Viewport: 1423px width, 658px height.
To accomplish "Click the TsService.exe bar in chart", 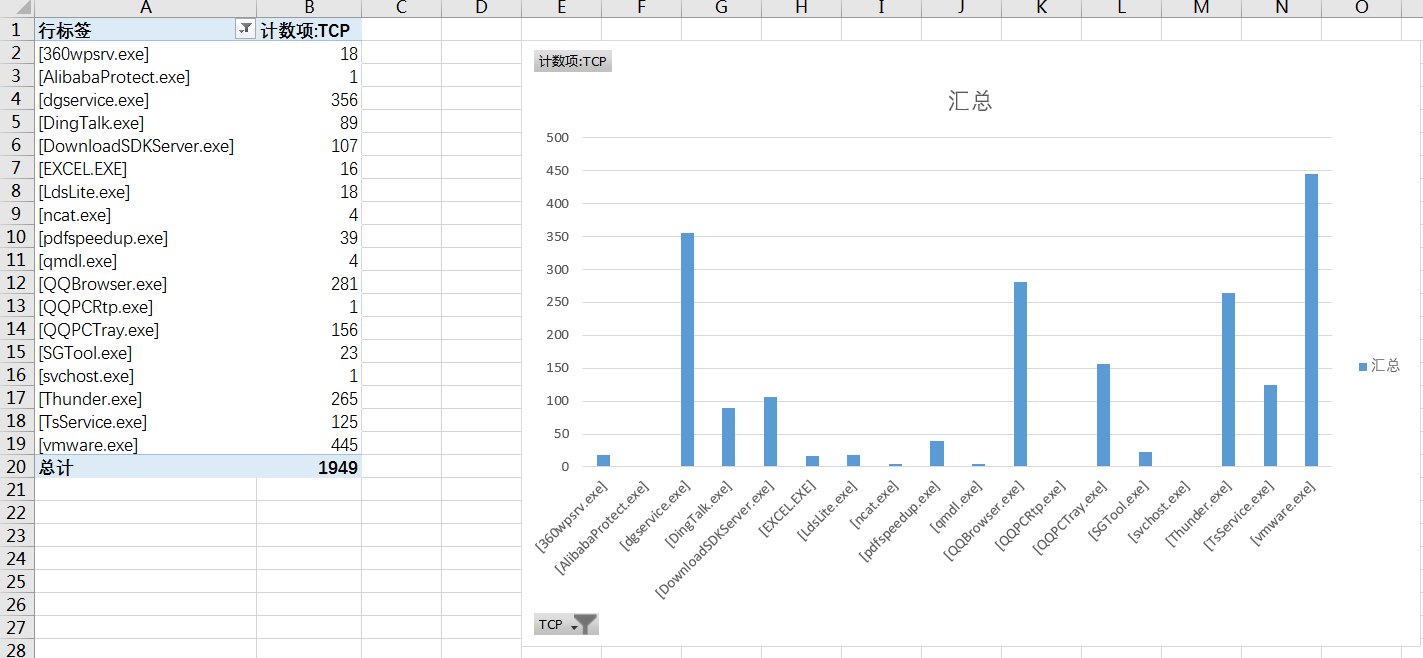I will [x=1270, y=425].
